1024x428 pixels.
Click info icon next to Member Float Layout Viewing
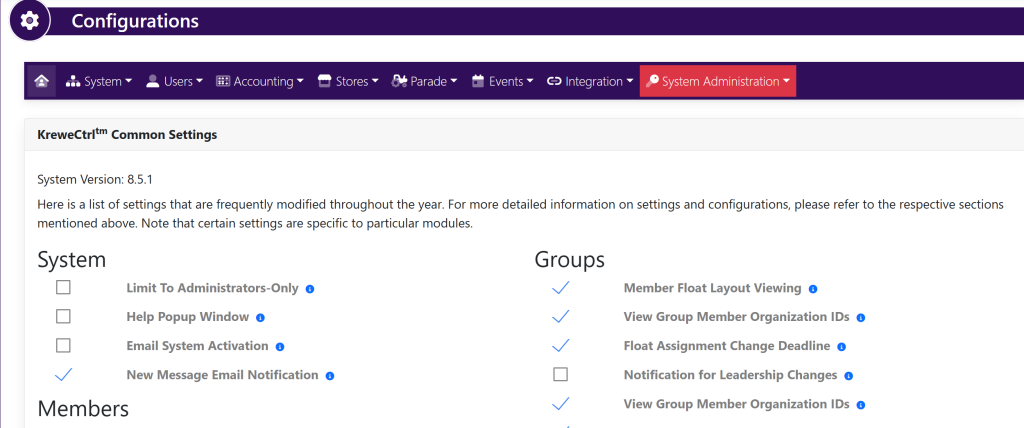813,289
